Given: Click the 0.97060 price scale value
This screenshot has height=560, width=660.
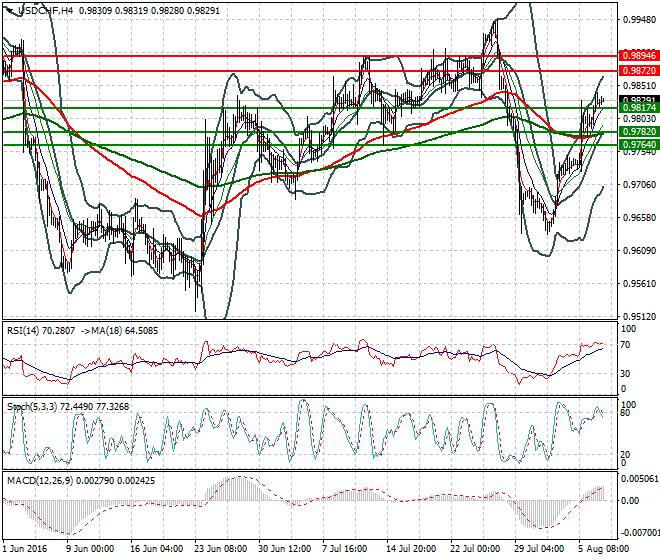Looking at the screenshot, I should [639, 184].
